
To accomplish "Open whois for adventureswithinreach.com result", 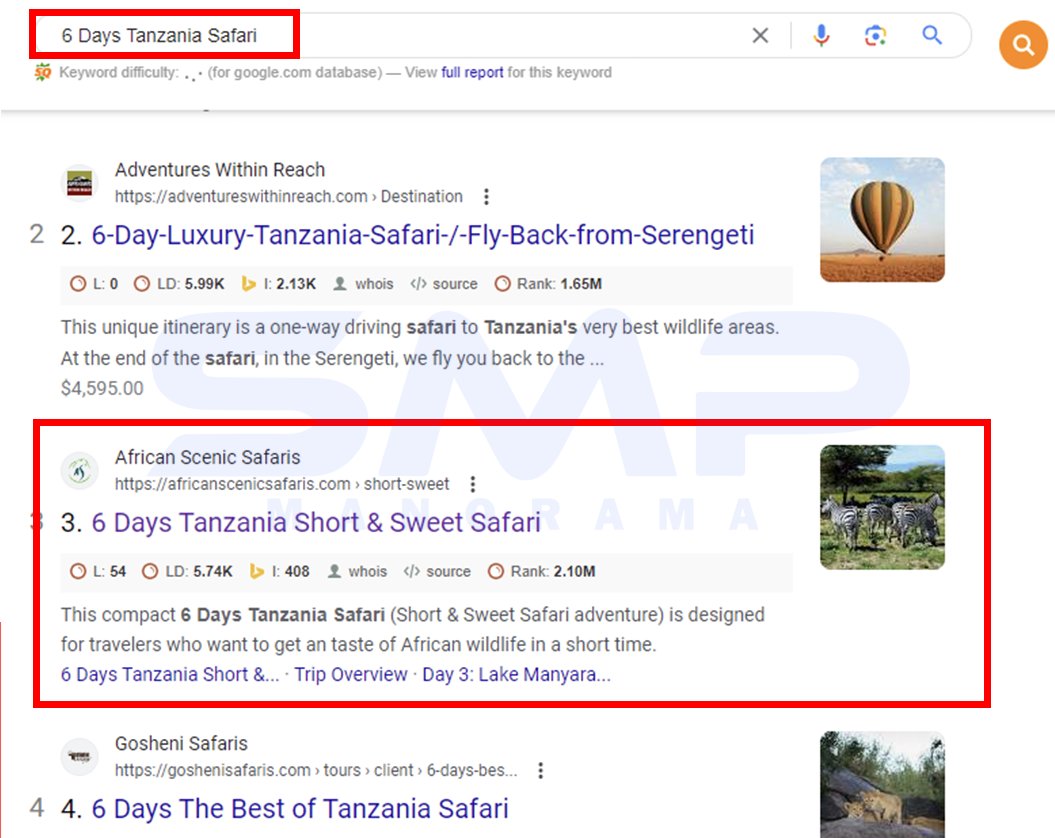I will 363,284.
